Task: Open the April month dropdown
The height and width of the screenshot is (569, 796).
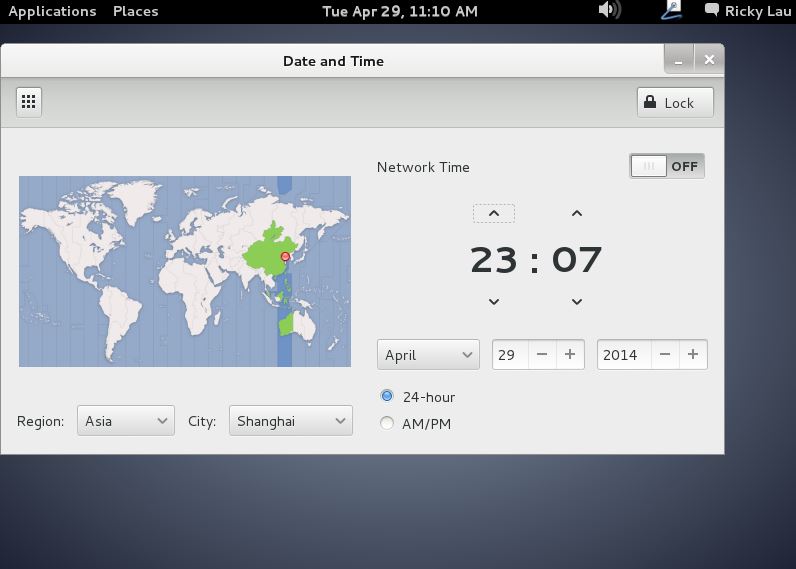Action: click(428, 355)
